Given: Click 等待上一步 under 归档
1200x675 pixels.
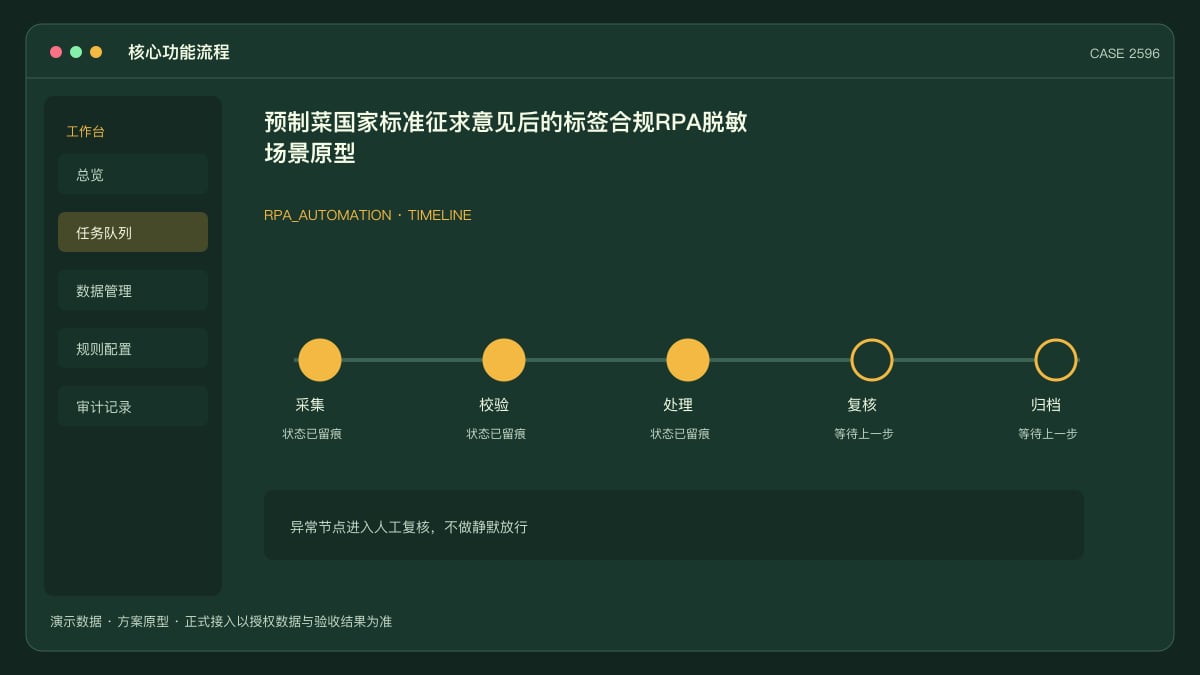Looking at the screenshot, I should [x=1048, y=434].
